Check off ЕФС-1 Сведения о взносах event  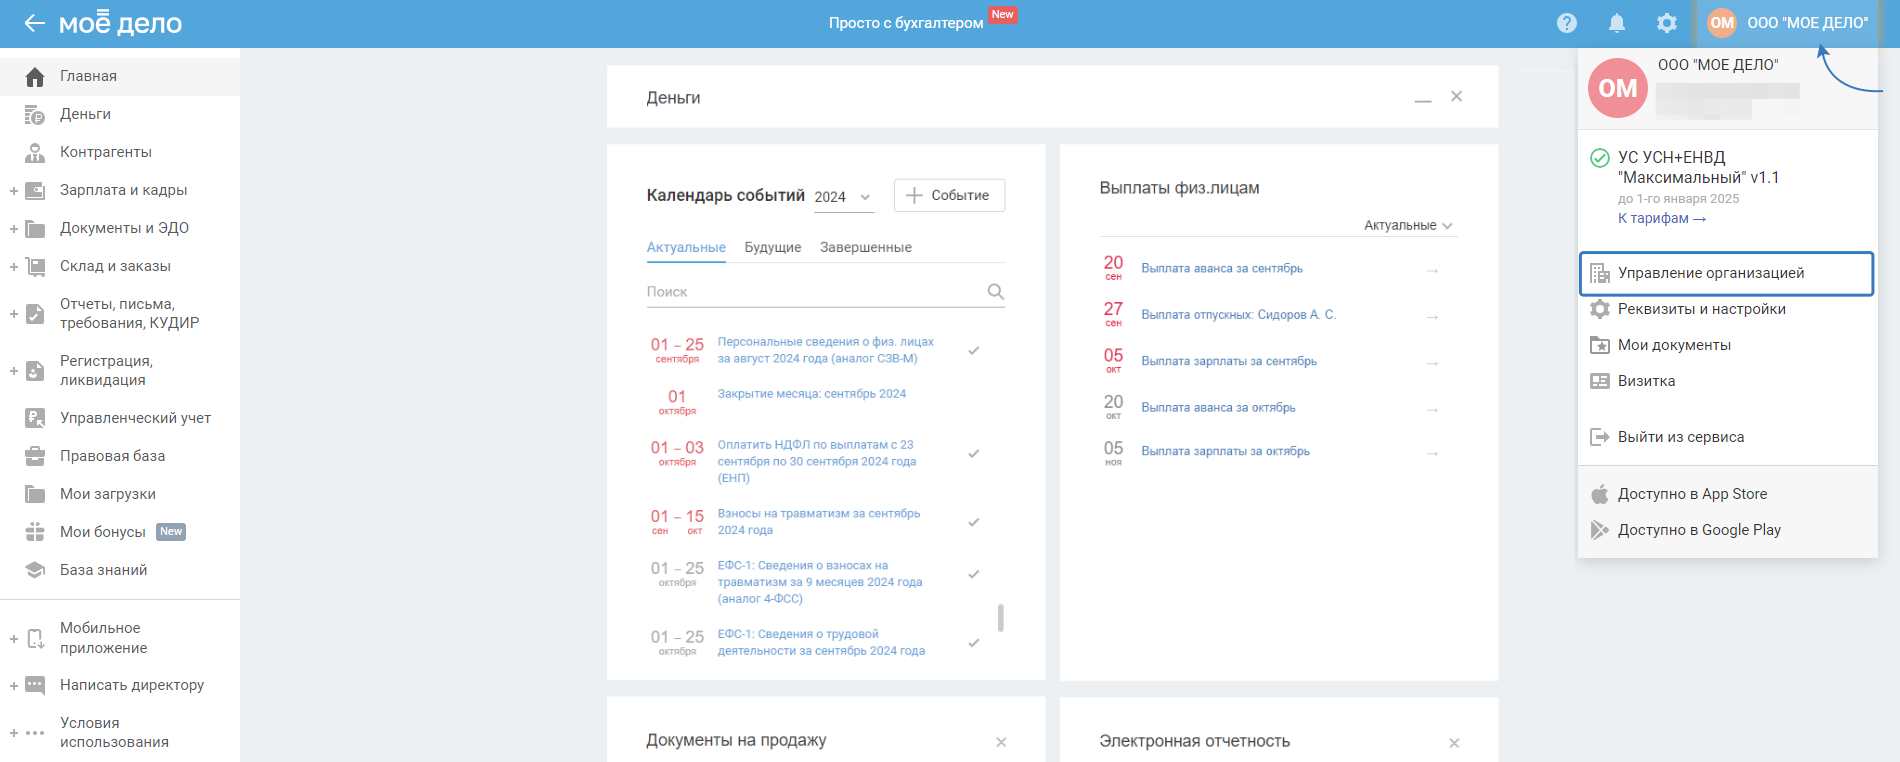click(x=974, y=575)
